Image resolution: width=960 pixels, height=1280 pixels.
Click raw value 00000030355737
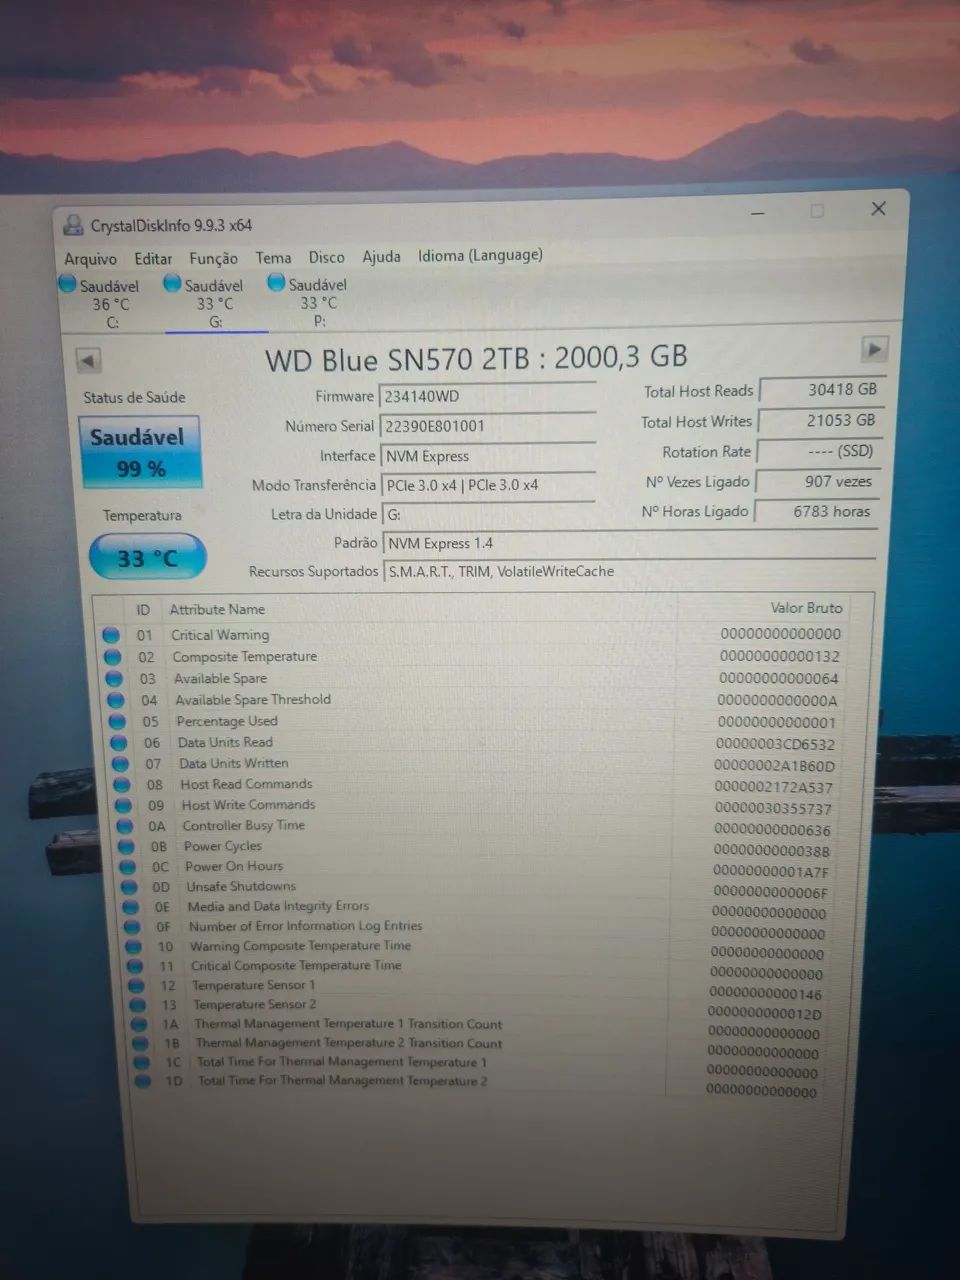pyautogui.click(x=773, y=808)
